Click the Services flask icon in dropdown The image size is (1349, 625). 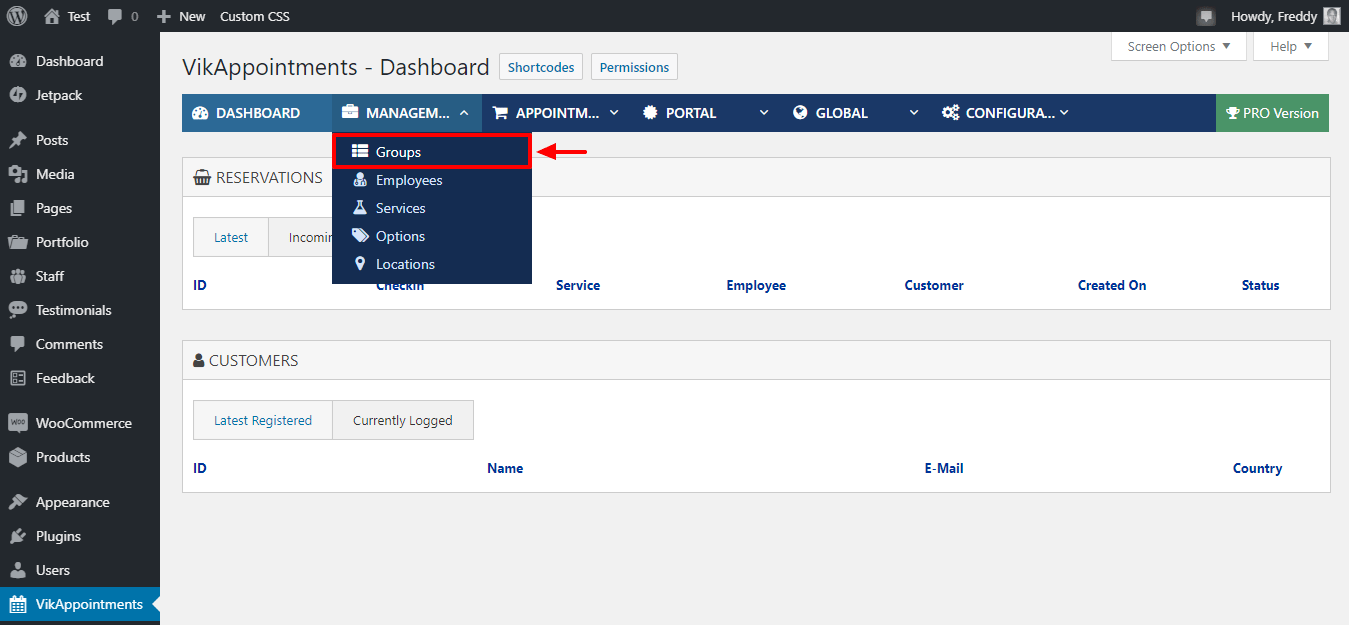tap(360, 208)
